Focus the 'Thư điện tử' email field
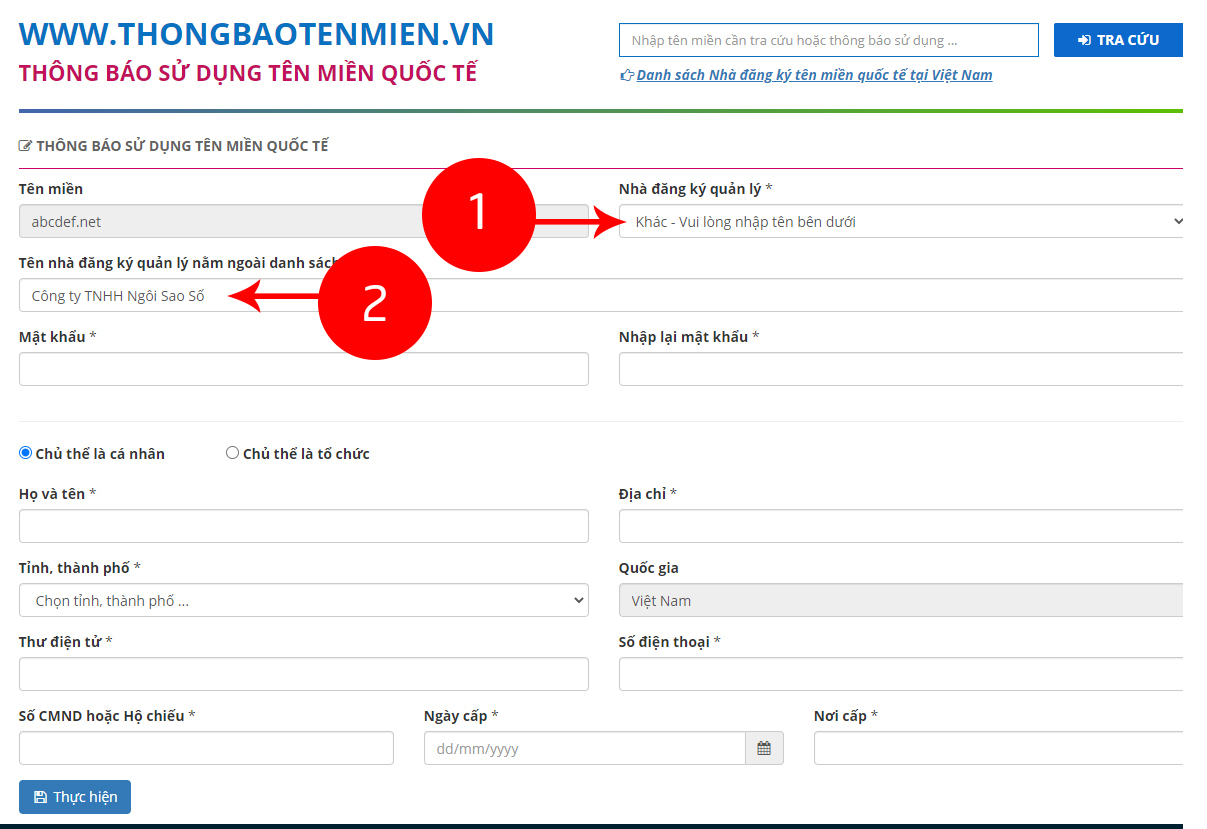The height and width of the screenshot is (829, 1207). pyautogui.click(x=303, y=674)
